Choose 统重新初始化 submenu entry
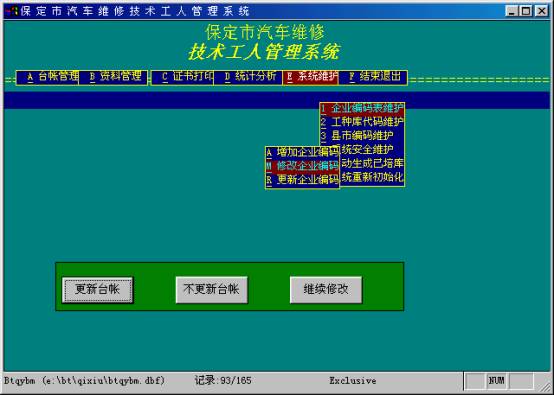The image size is (554, 395). (372, 177)
